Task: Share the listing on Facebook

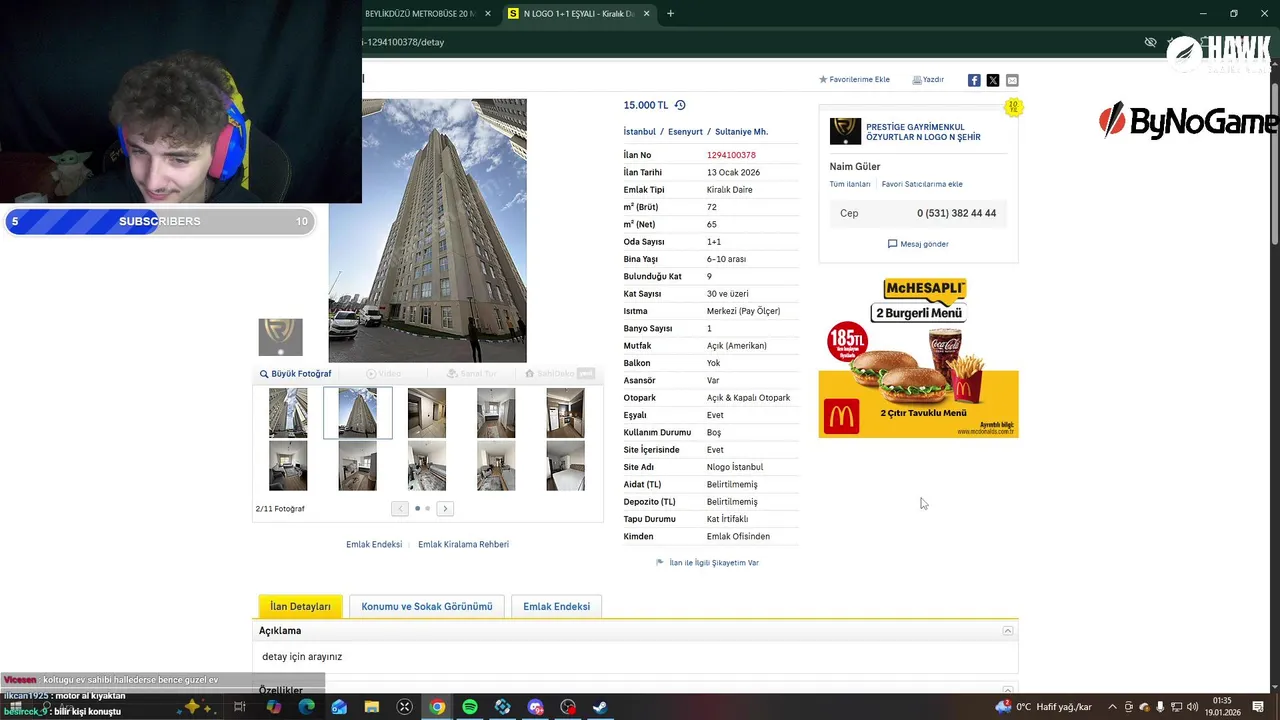Action: click(x=974, y=80)
